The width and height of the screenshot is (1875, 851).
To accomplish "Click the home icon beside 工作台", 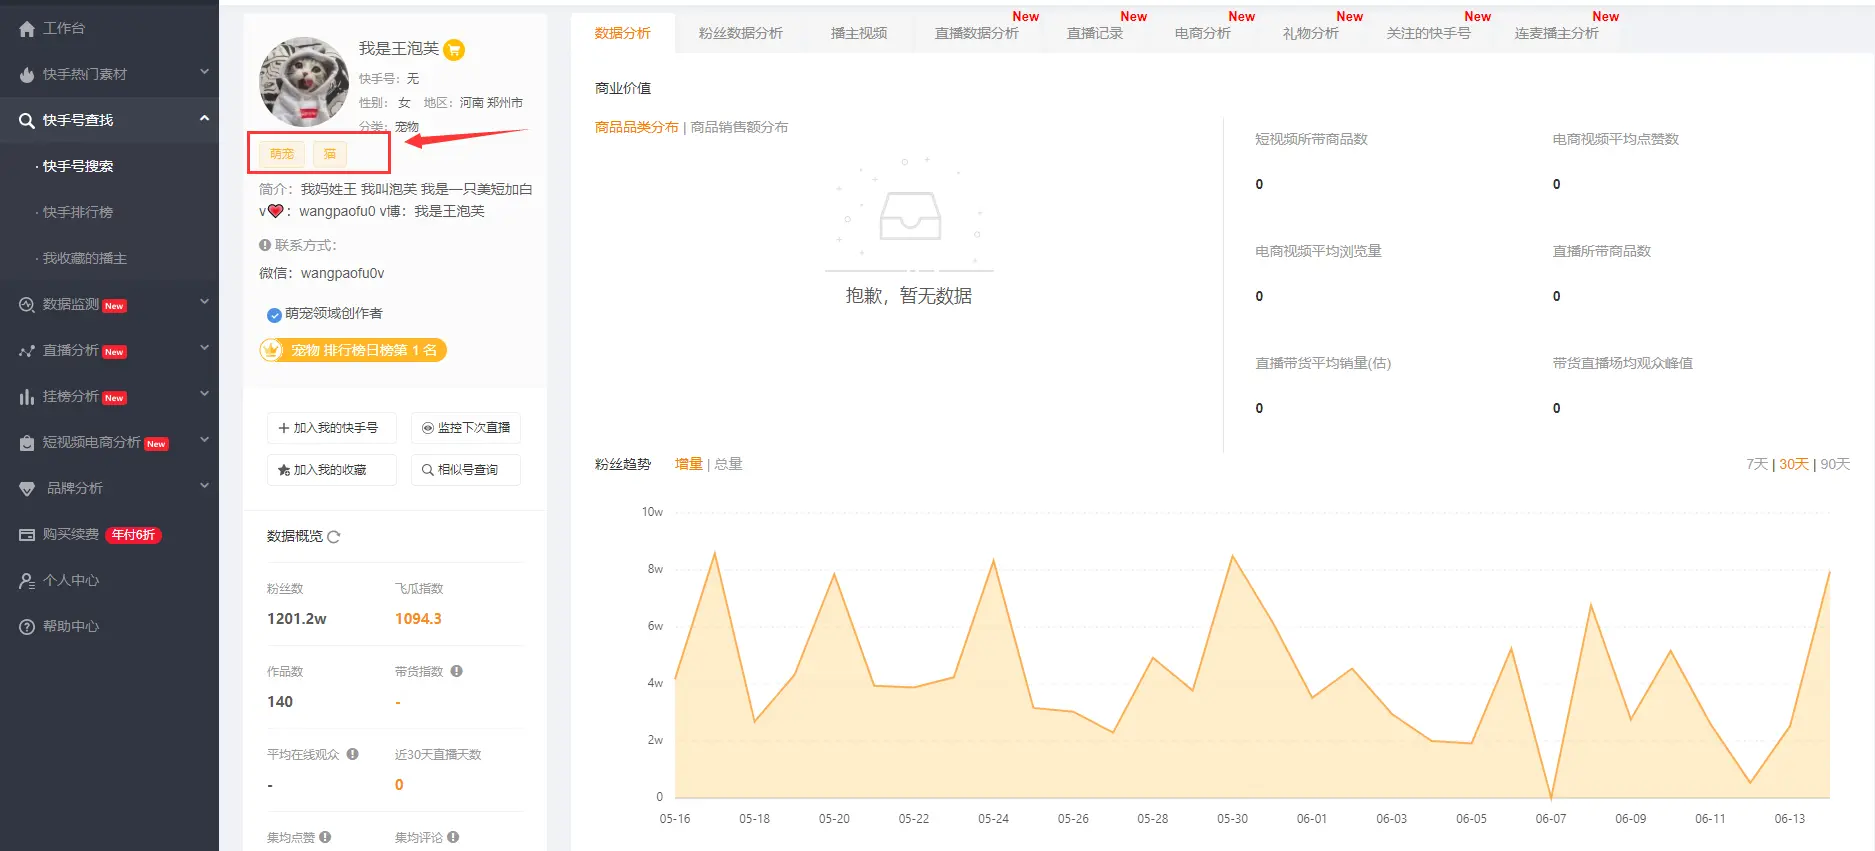I will pos(27,29).
